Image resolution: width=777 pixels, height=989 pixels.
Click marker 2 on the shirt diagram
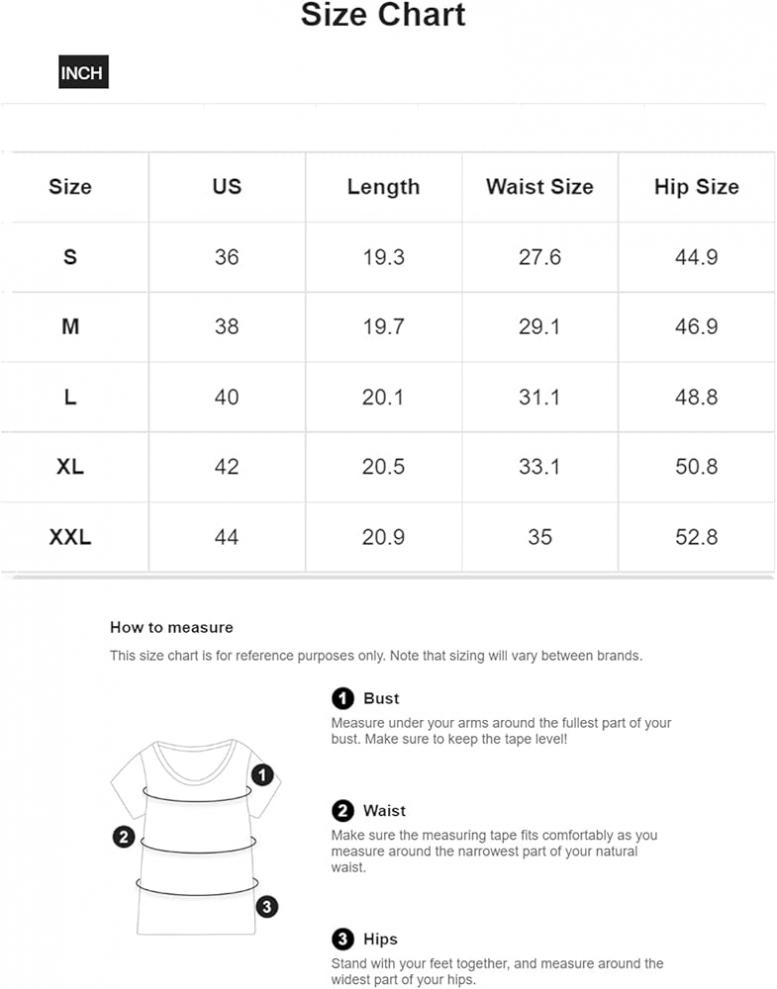coord(124,837)
